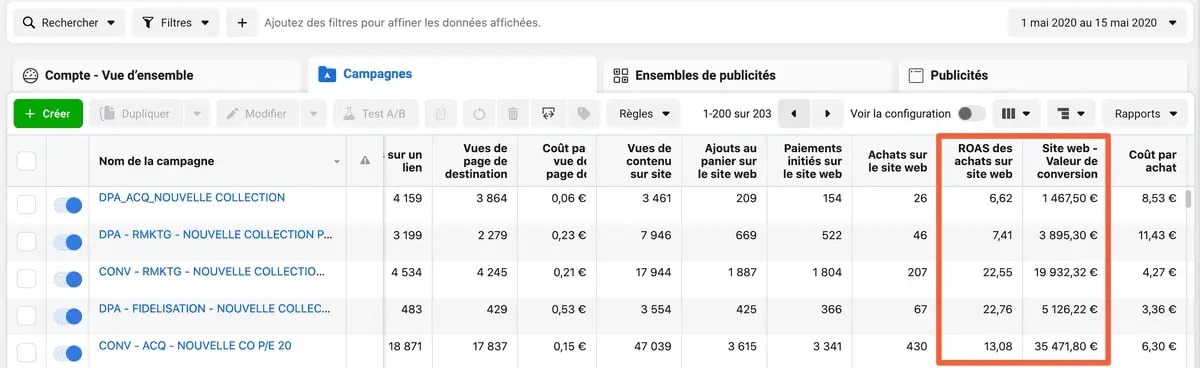Click the green Créer button
1200x368 pixels.
[48, 114]
